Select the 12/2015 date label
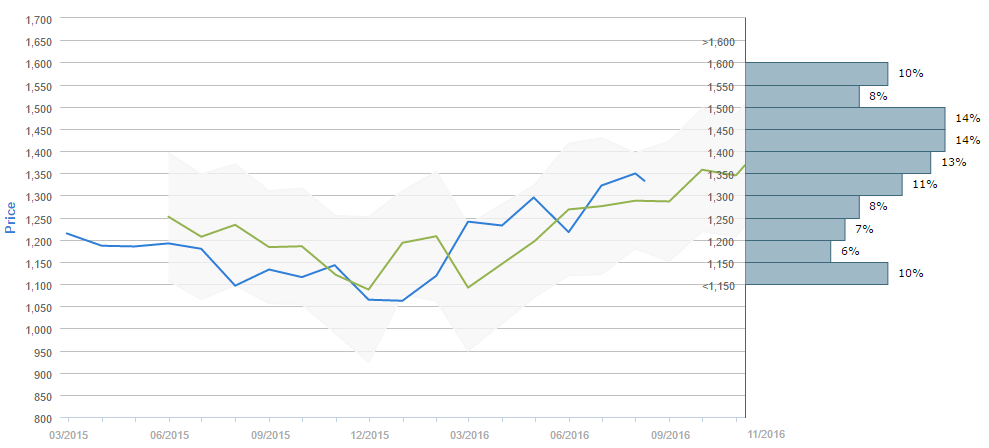Viewport: 989px width, 448px height. tap(369, 435)
